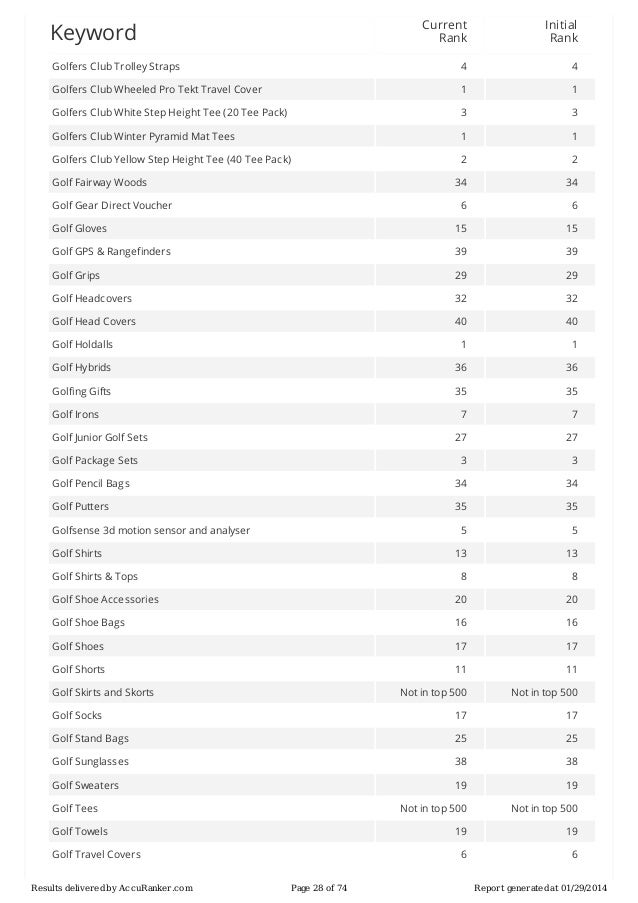The width and height of the screenshot is (638, 903).
Task: Click the Golf Head Covers keyword
Action: point(94,321)
